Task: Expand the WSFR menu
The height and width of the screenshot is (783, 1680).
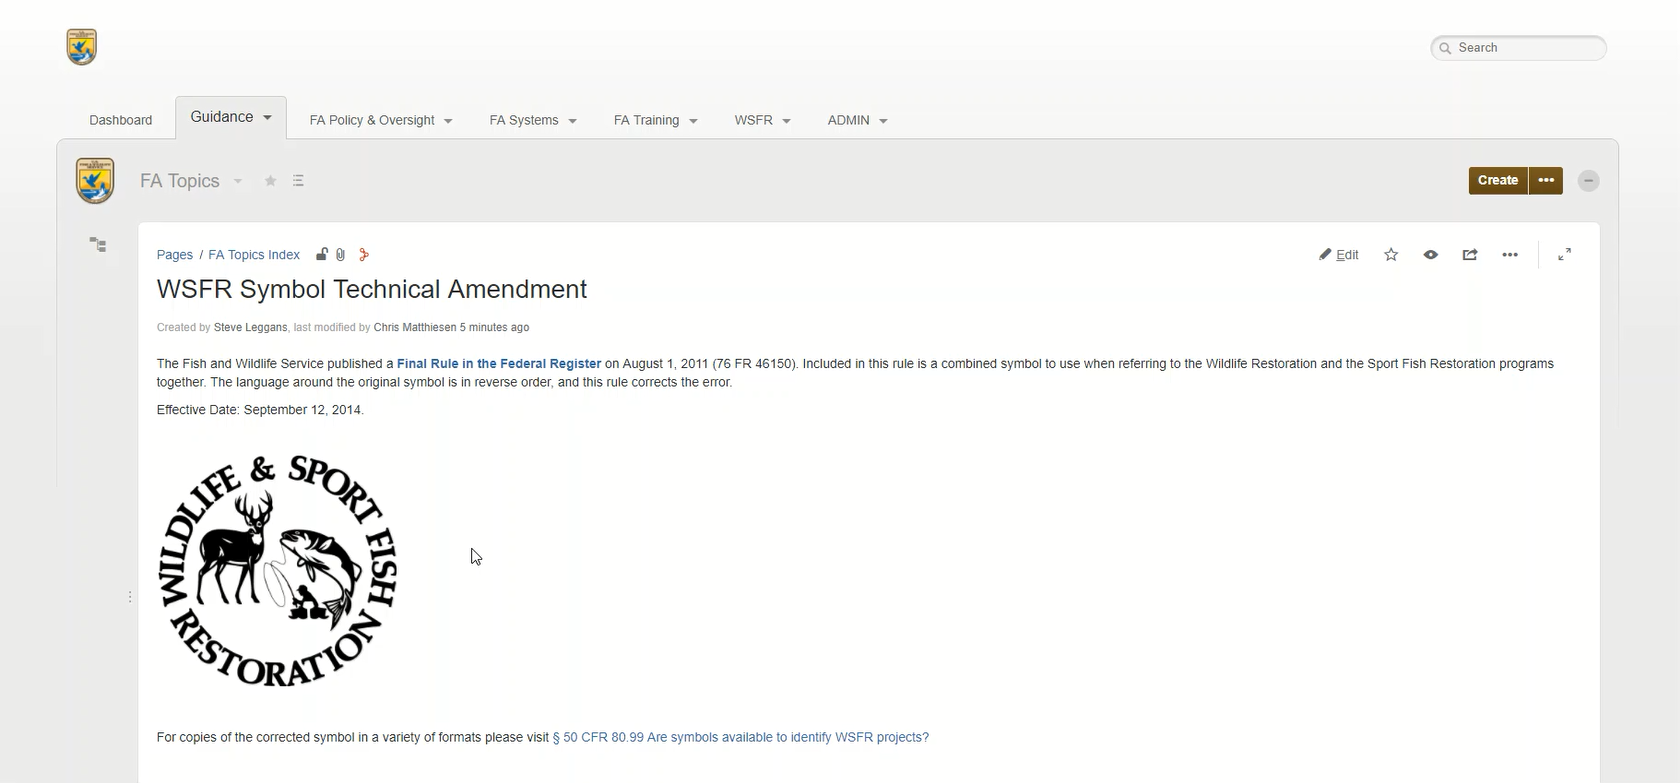Action: 763,120
